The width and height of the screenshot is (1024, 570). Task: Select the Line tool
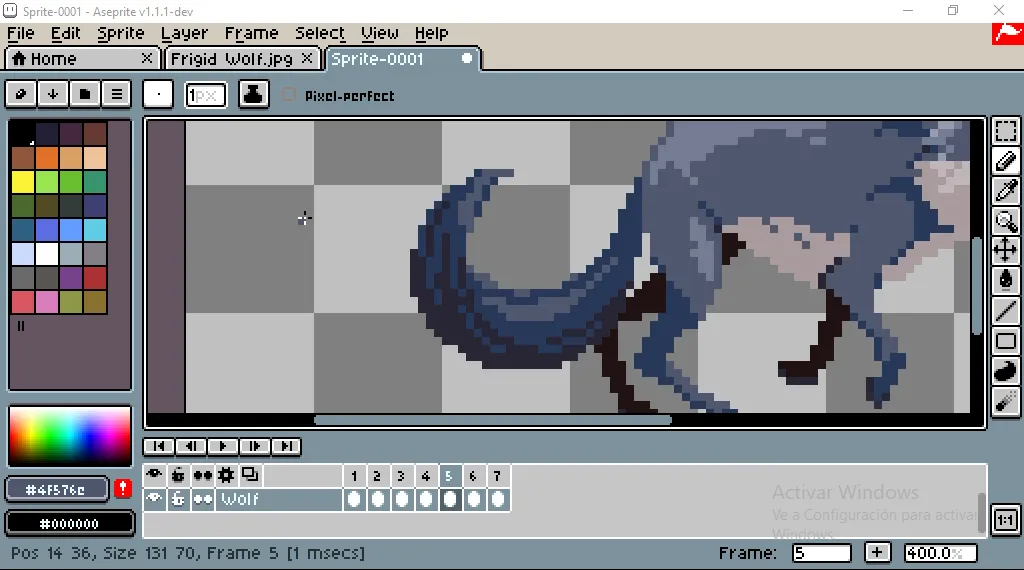click(1006, 311)
